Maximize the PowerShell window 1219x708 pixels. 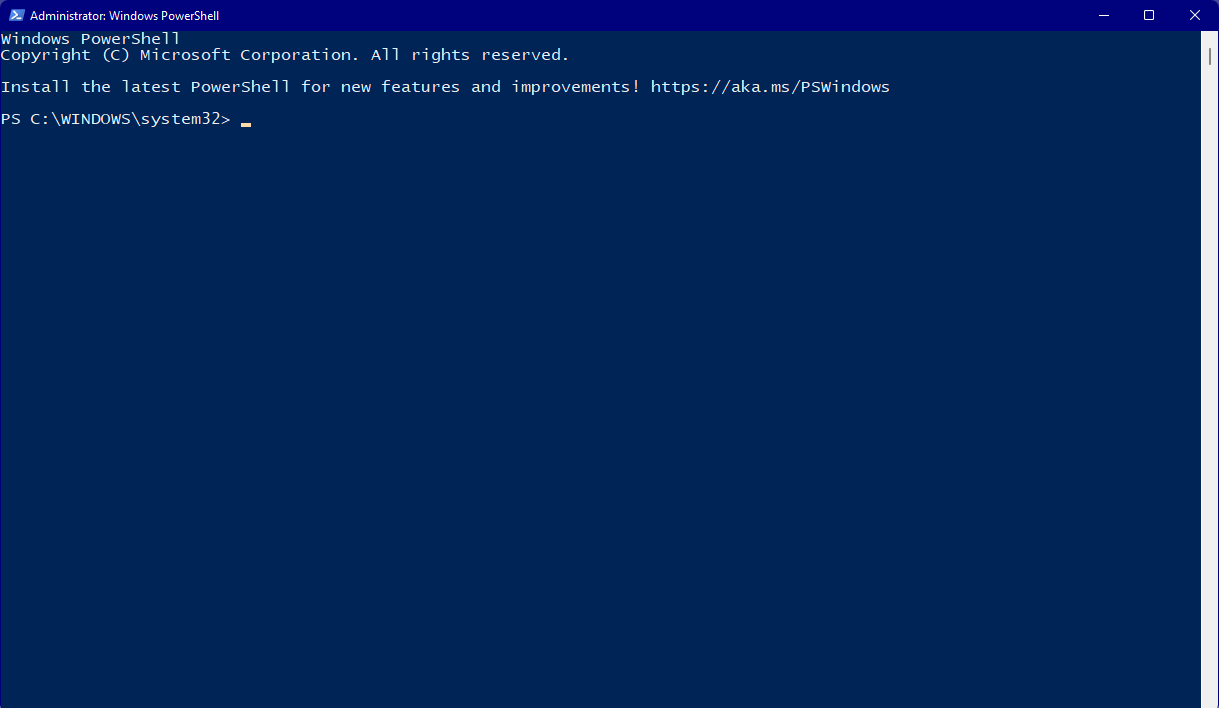click(x=1149, y=15)
